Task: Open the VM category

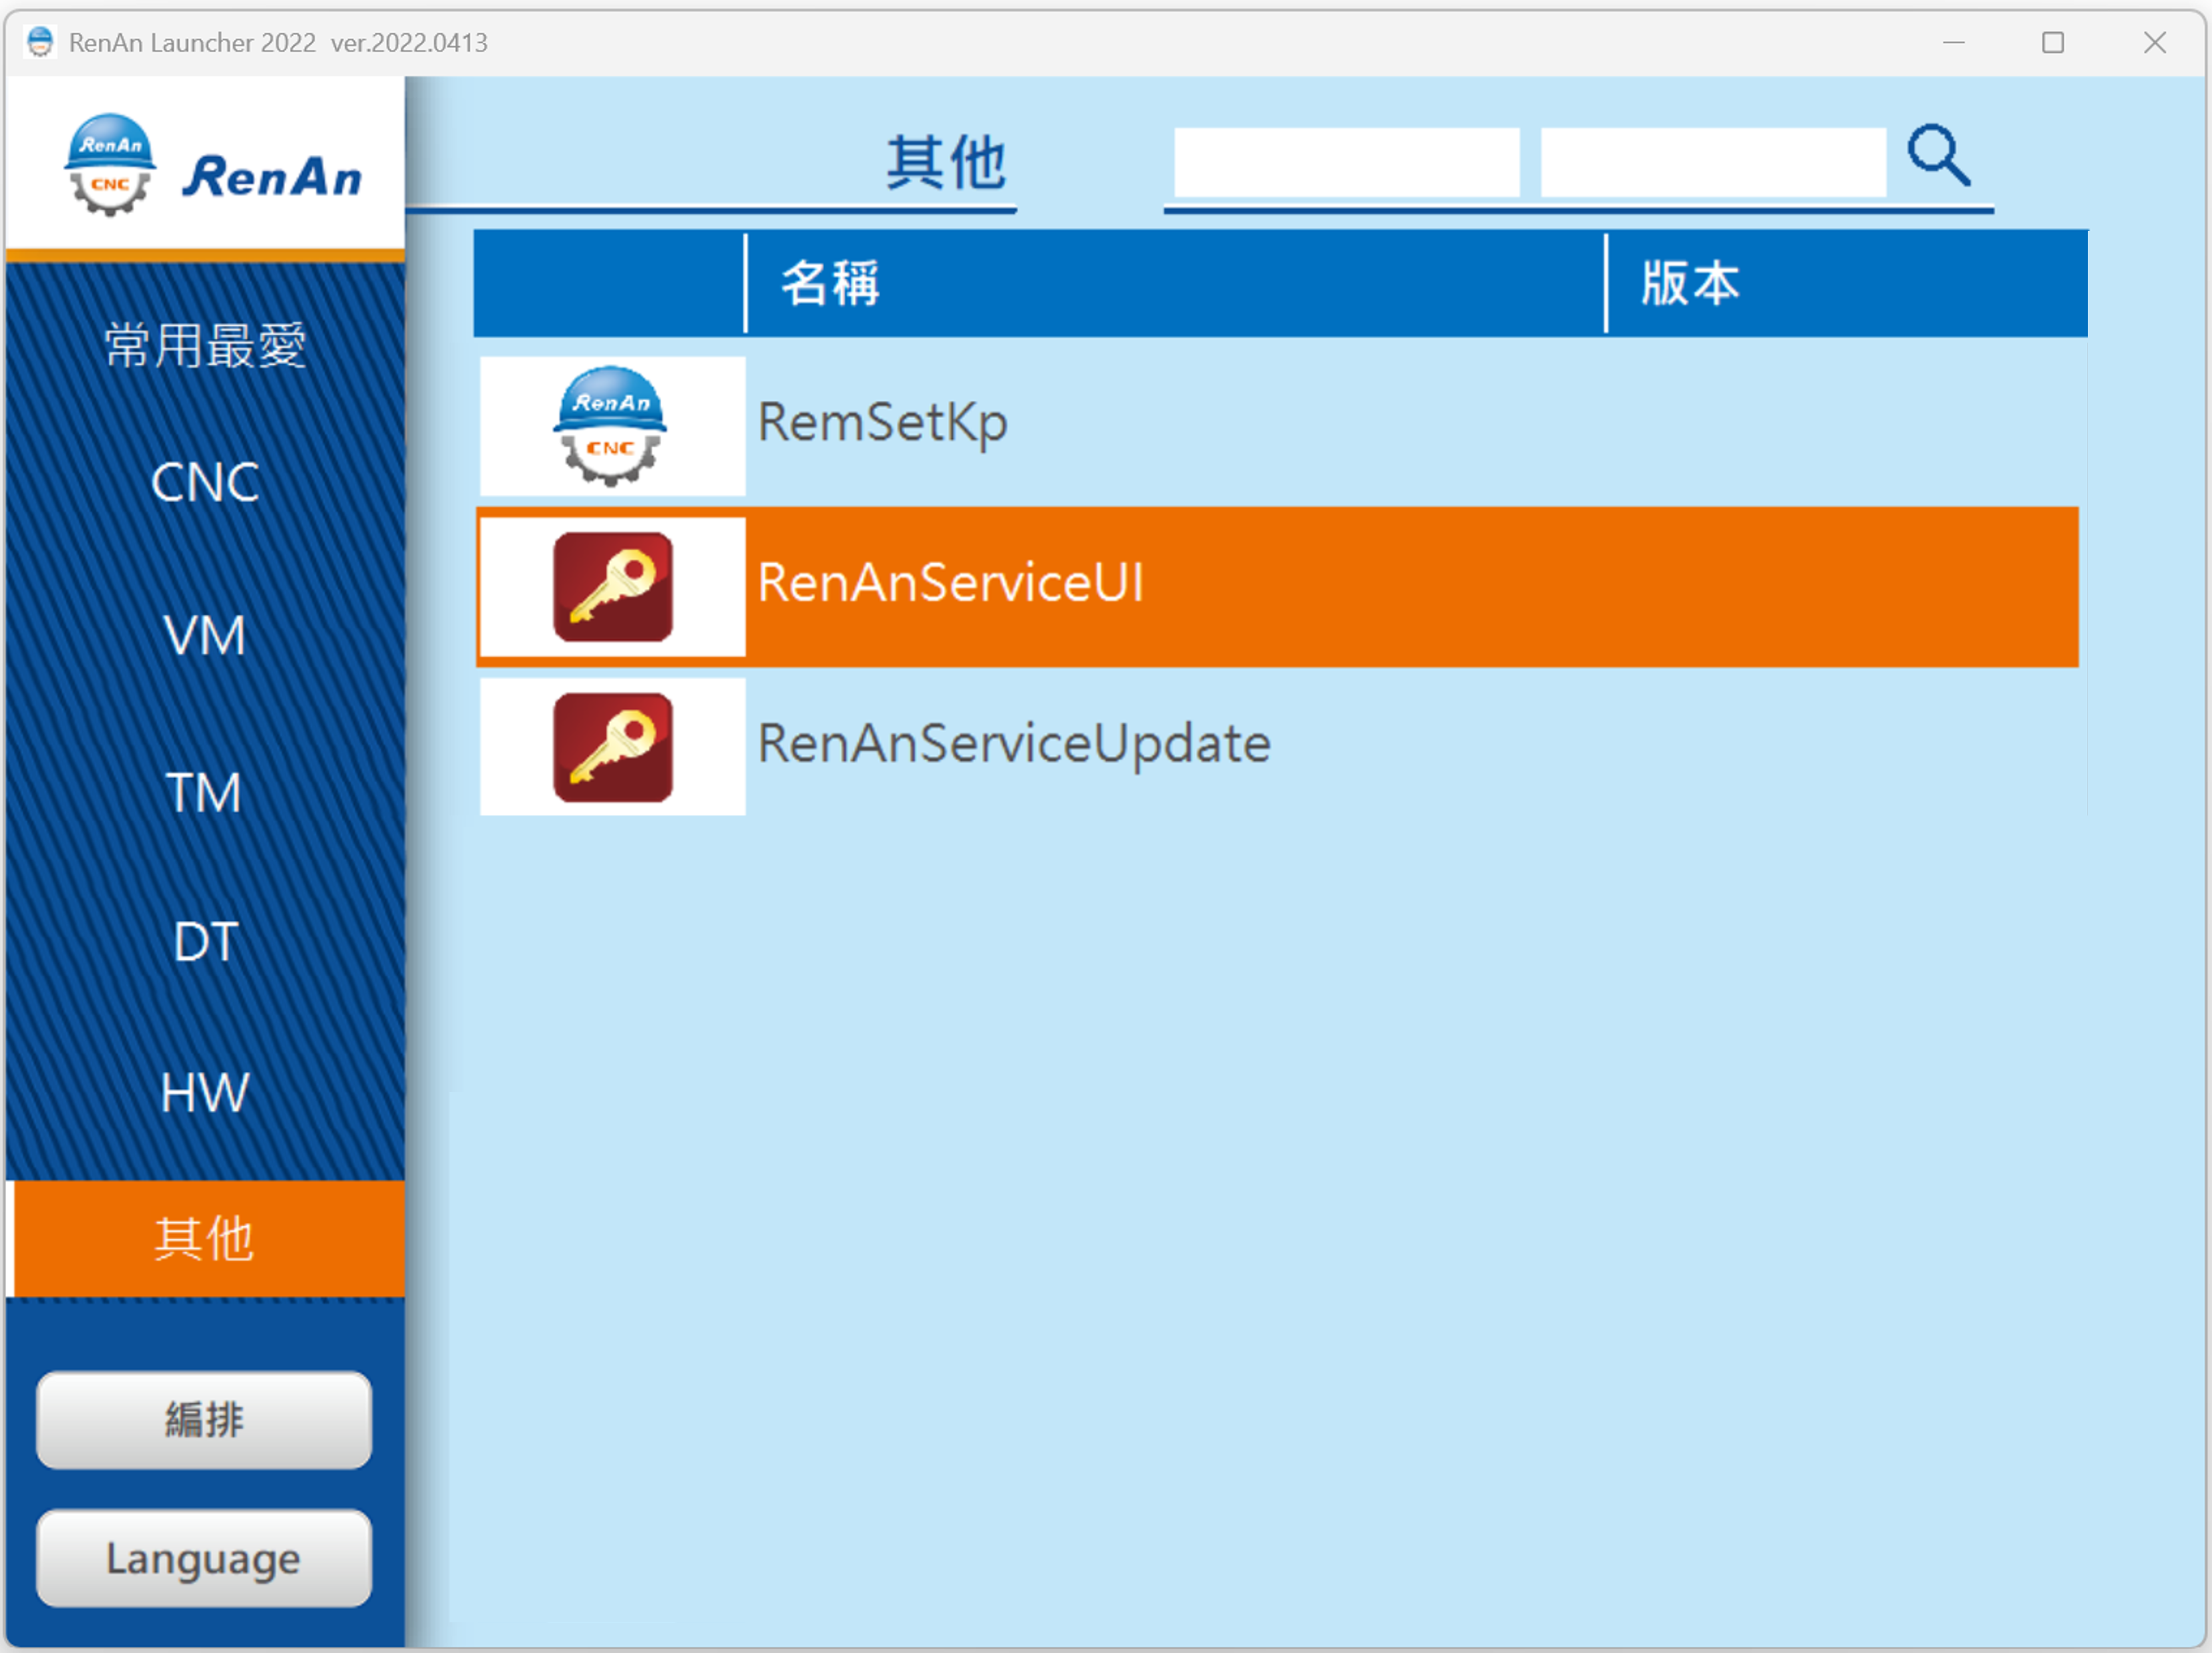Action: click(x=205, y=635)
